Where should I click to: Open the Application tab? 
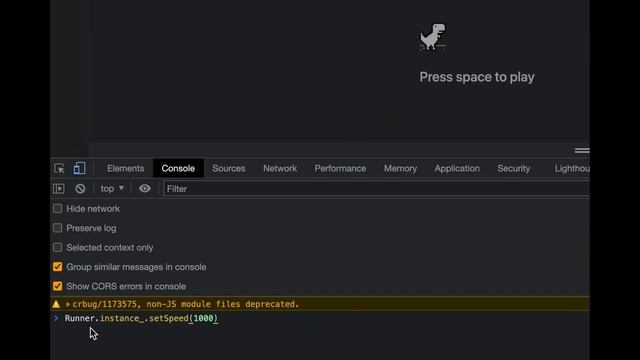pyautogui.click(x=457, y=168)
